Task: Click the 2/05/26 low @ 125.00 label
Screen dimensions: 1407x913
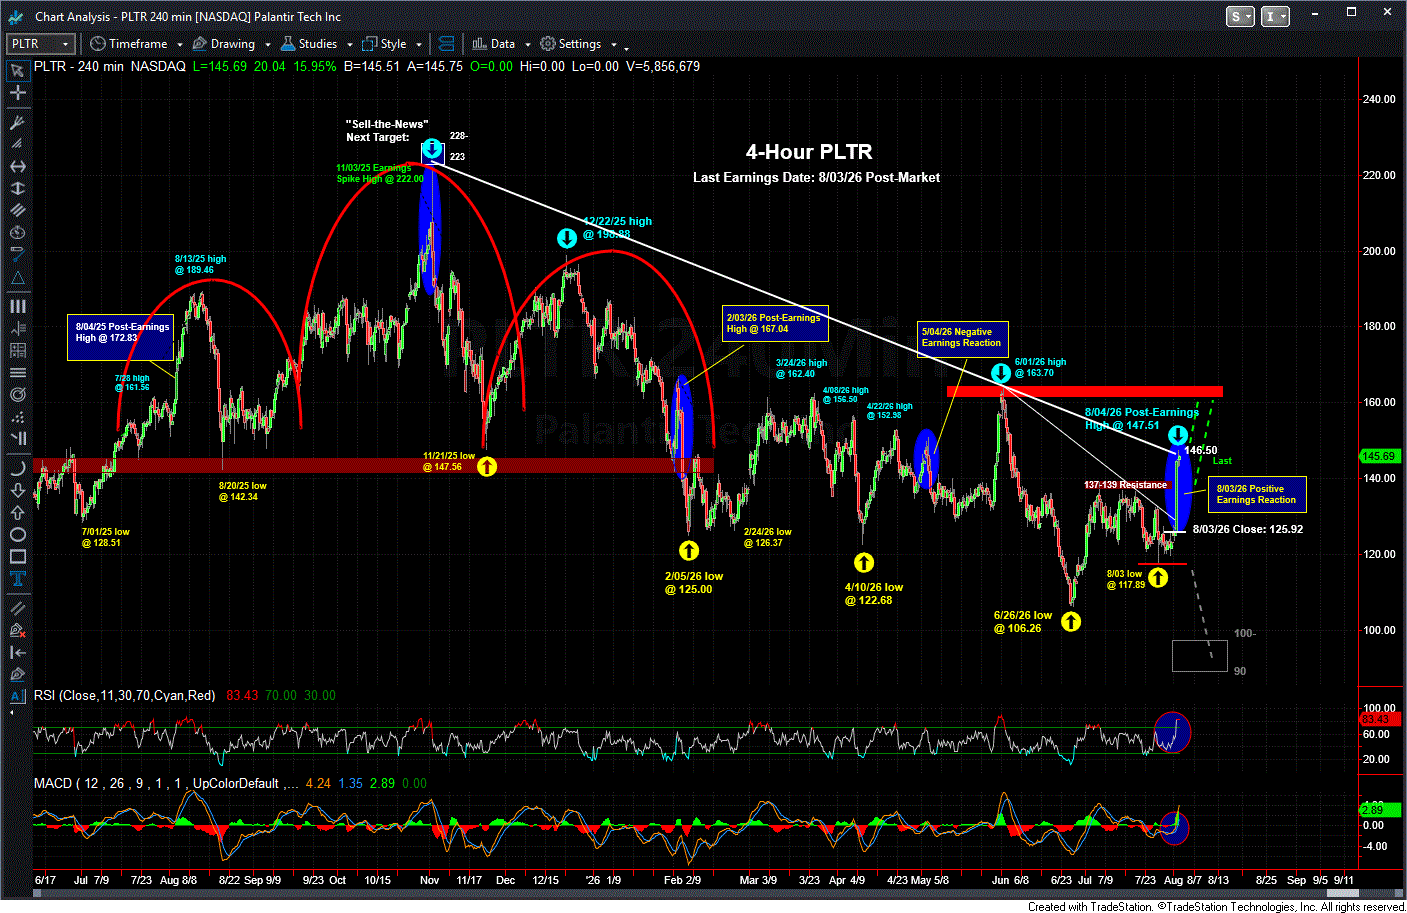Action: [x=694, y=583]
